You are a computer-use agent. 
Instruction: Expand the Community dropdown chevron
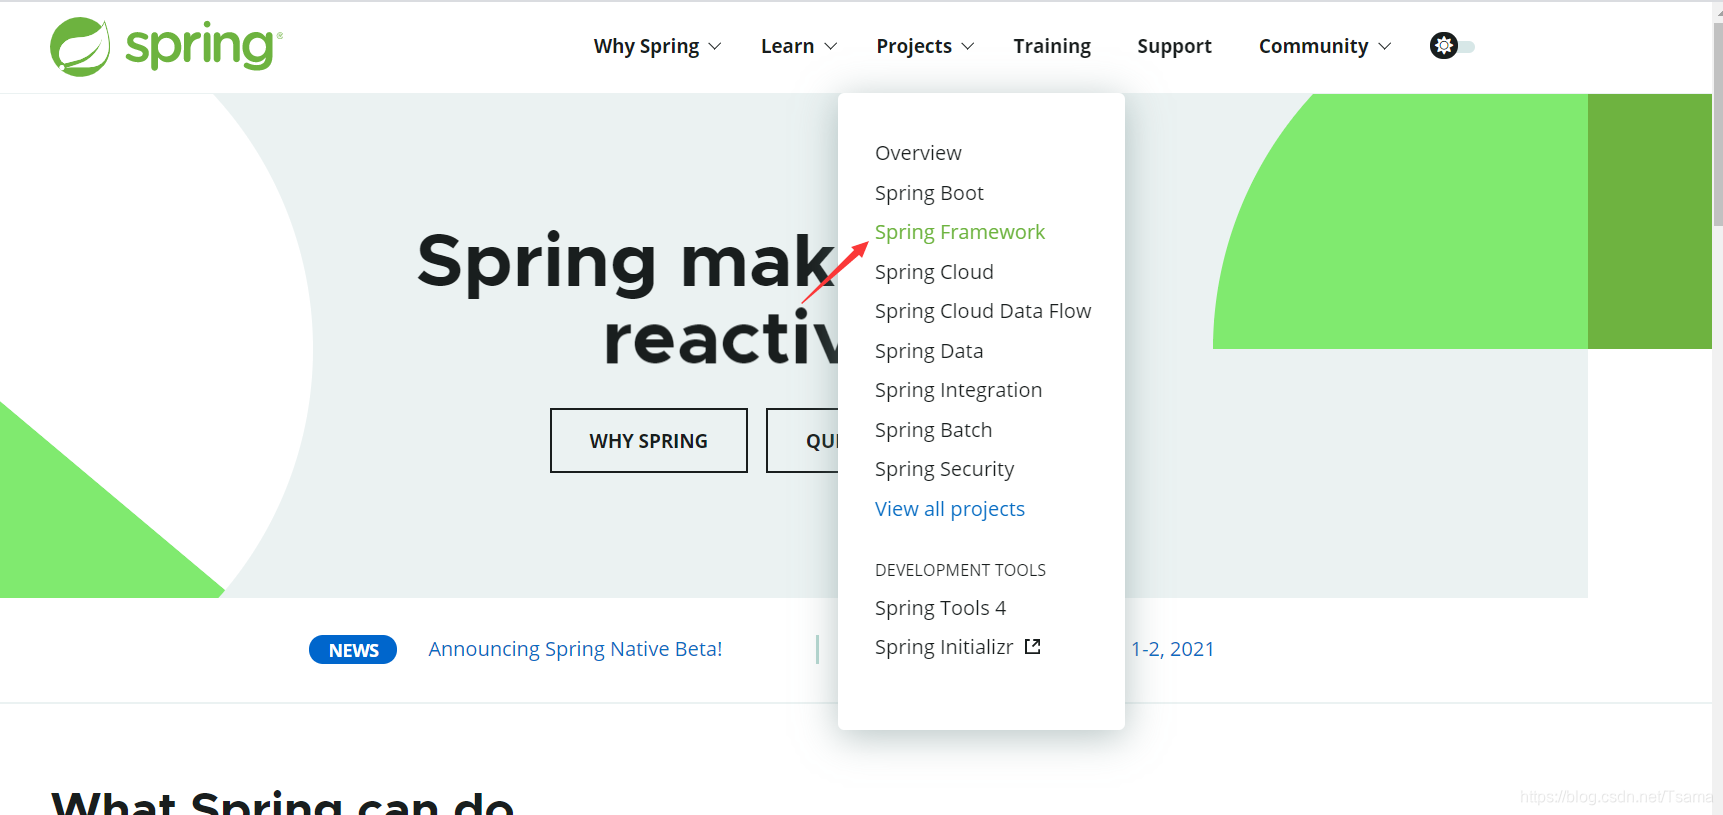1385,47
